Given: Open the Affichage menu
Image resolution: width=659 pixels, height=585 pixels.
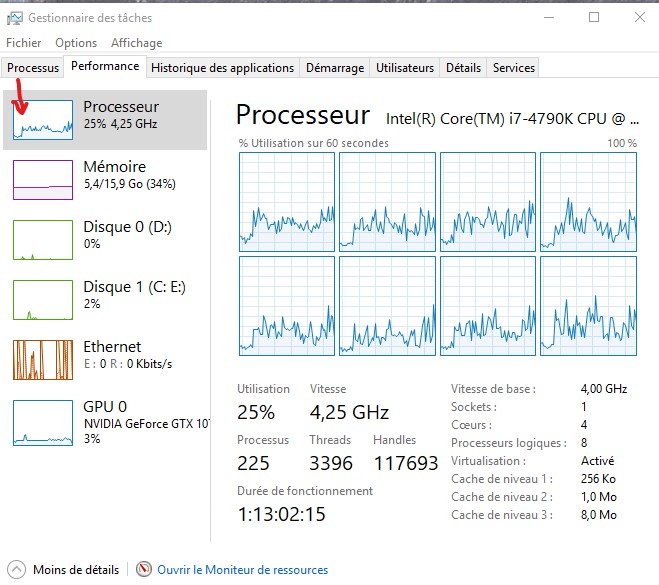Looking at the screenshot, I should coord(137,43).
